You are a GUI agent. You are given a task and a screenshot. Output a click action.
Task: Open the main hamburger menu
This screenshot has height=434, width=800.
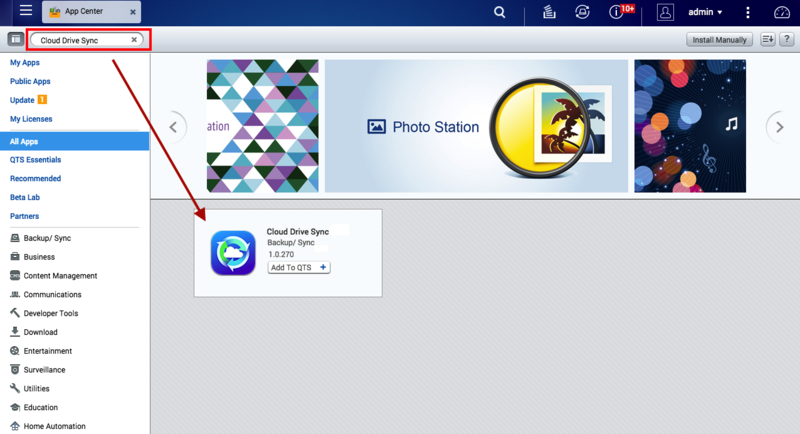click(x=26, y=10)
